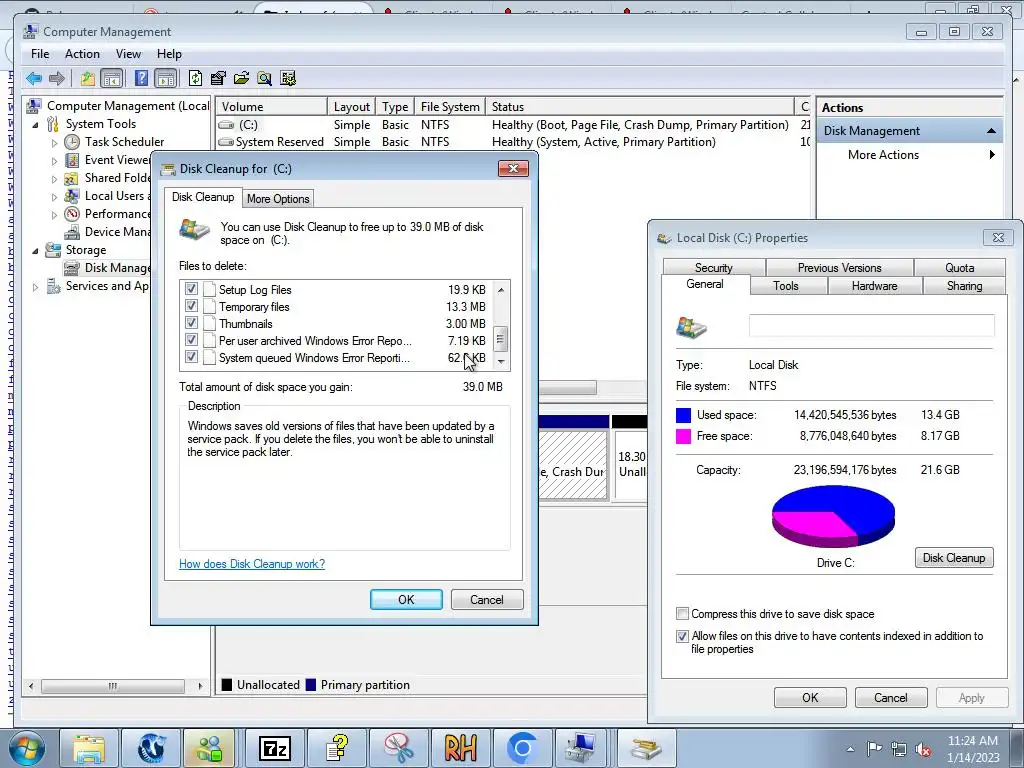Expand Event Viewer node arrow
1024x768 pixels.
coord(54,161)
